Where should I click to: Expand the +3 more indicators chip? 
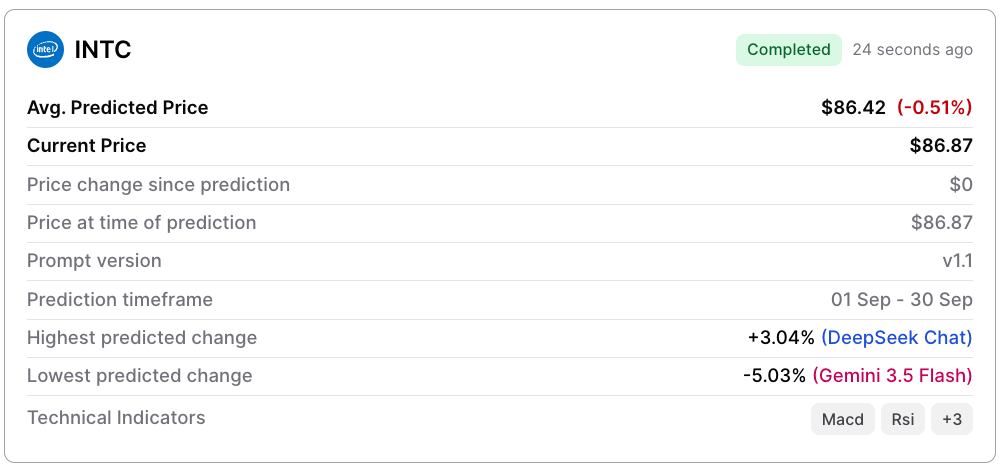click(x=952, y=419)
